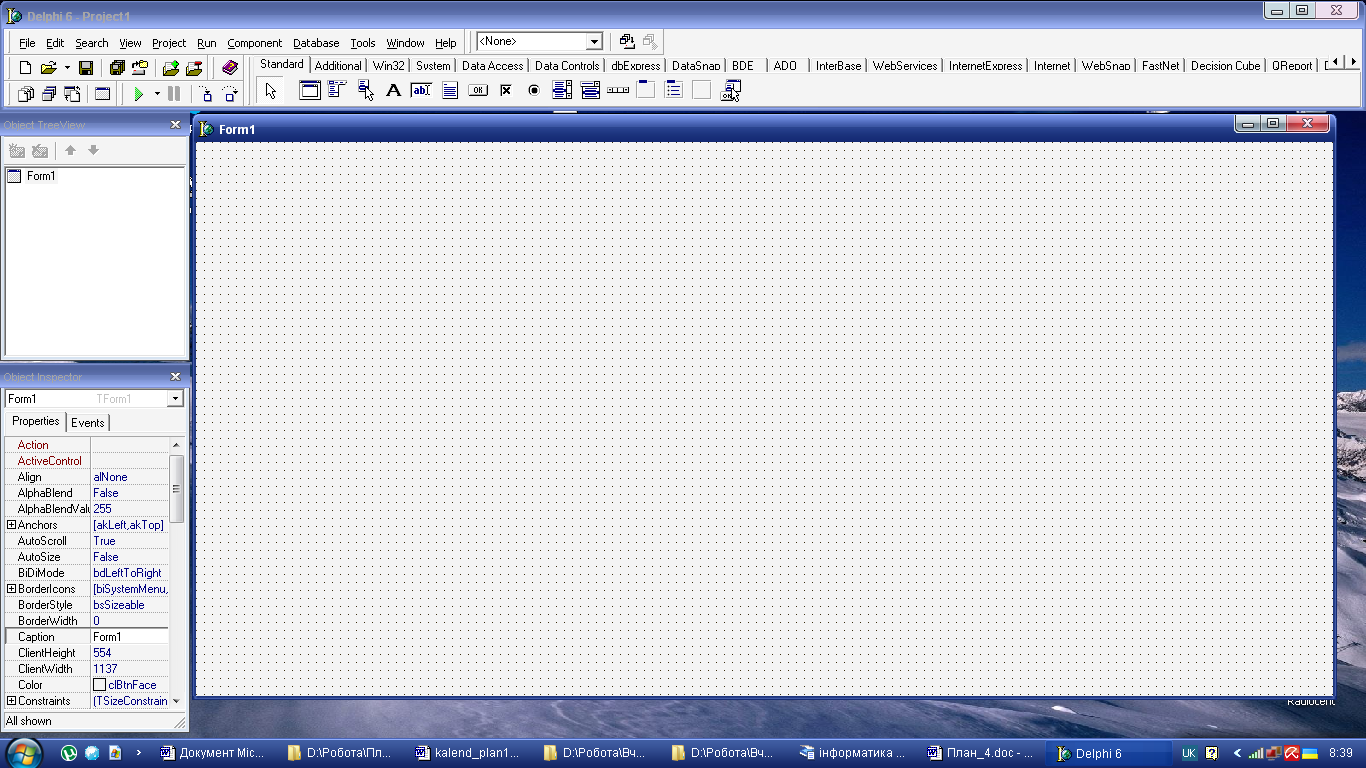Select the RadioButton component icon
Viewport: 1366px width, 768px height.
(534, 91)
